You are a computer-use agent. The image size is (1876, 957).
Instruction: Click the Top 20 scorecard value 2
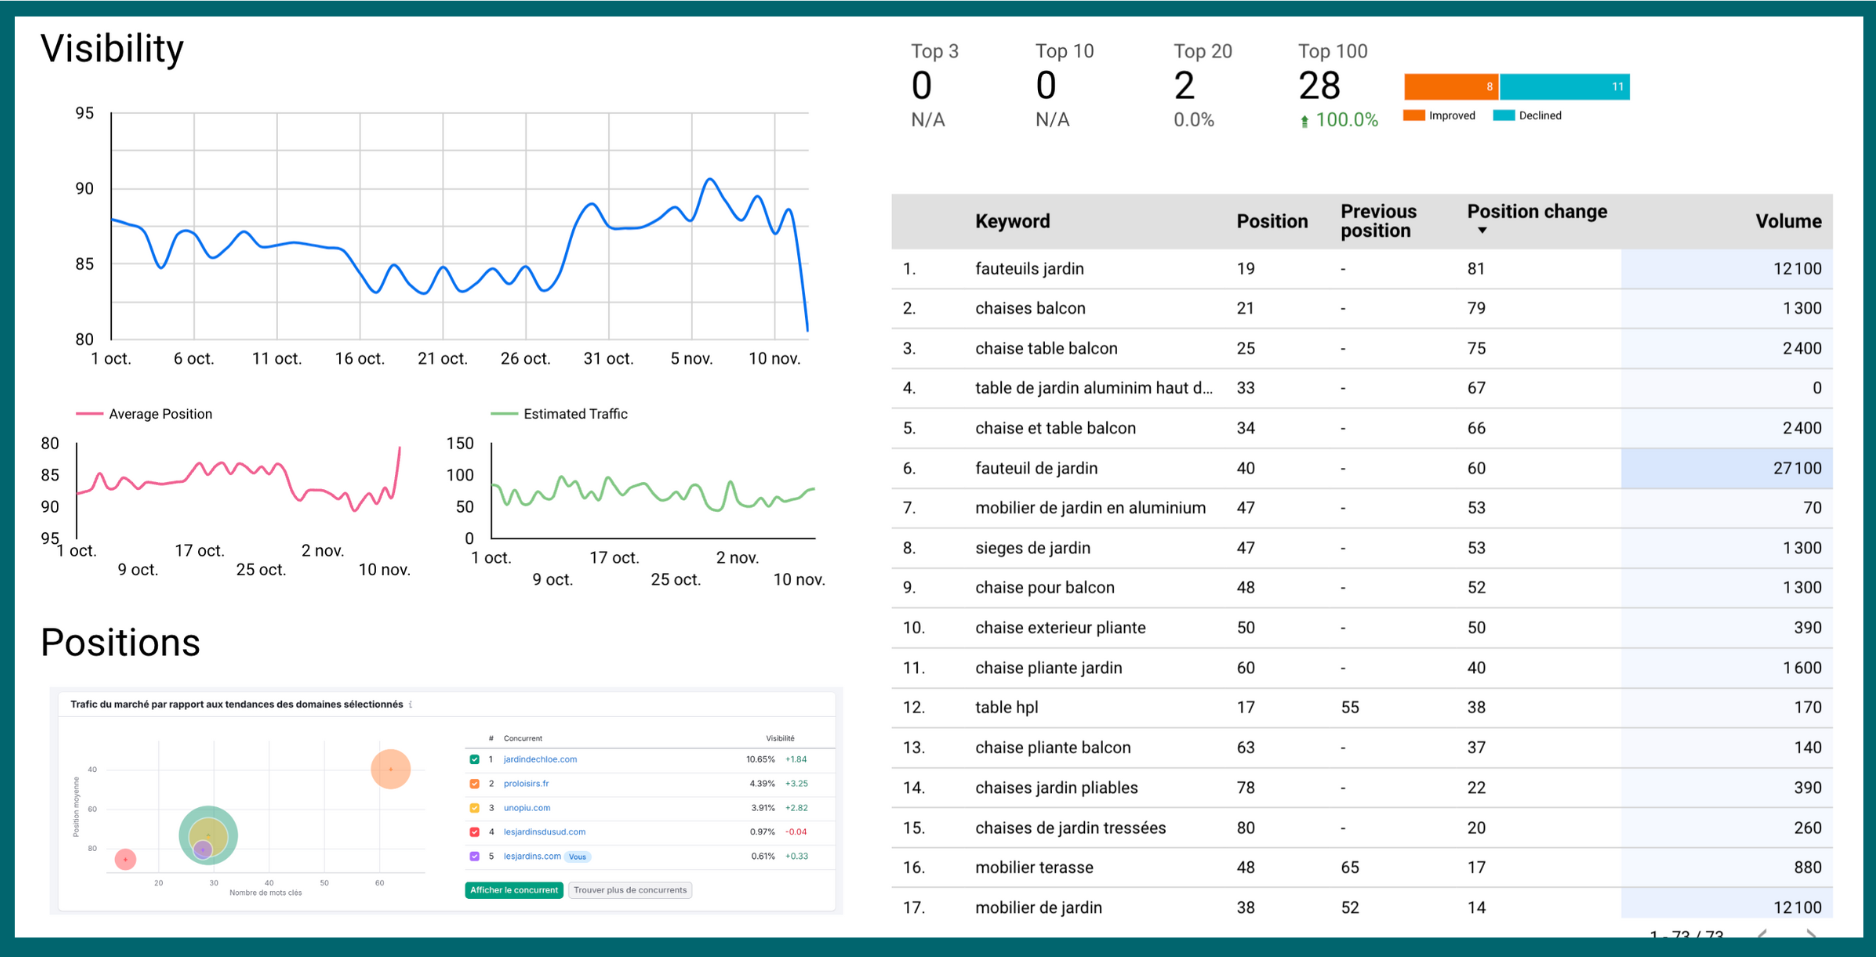(x=1185, y=86)
